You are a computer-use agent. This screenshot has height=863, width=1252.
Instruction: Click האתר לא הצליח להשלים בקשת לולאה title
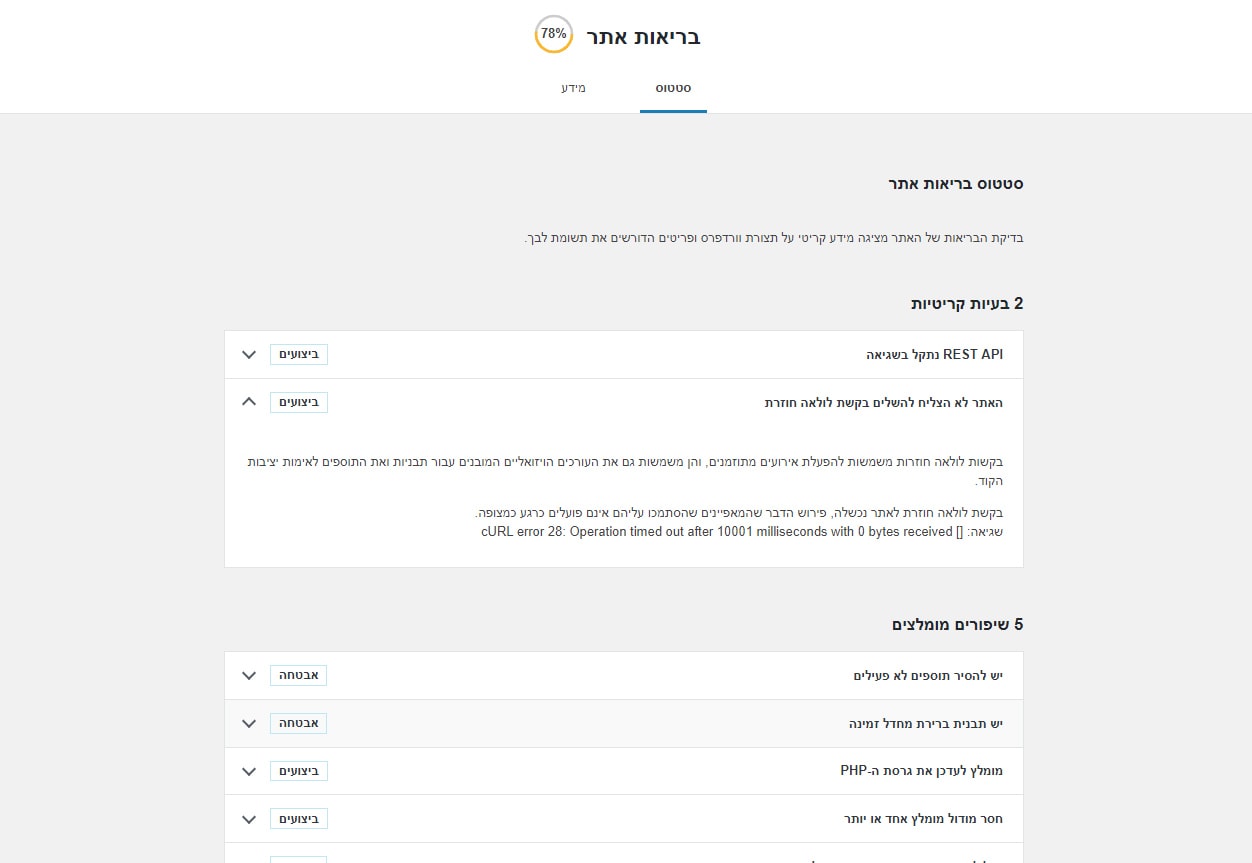tap(884, 402)
